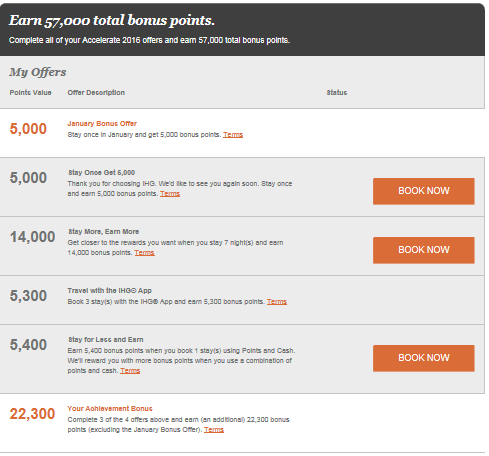Open Terms link for Achievement Bonus
Viewport: 489px width, 456px height.
click(x=214, y=430)
